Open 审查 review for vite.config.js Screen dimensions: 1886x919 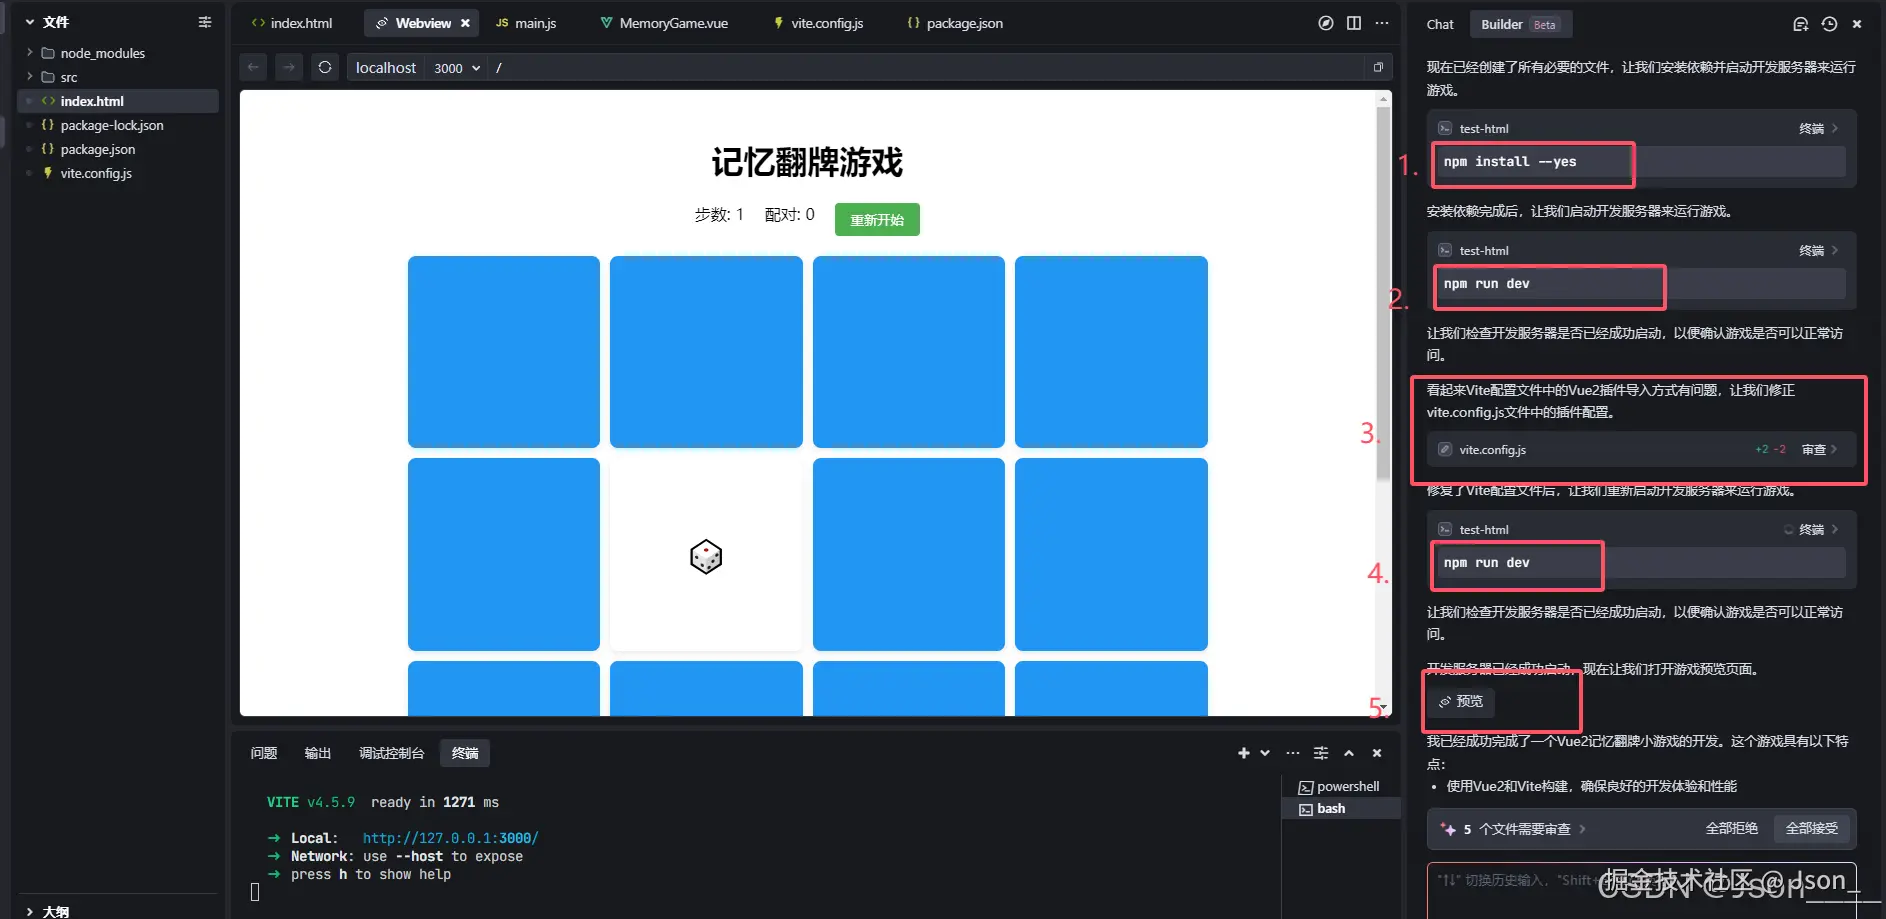1820,450
